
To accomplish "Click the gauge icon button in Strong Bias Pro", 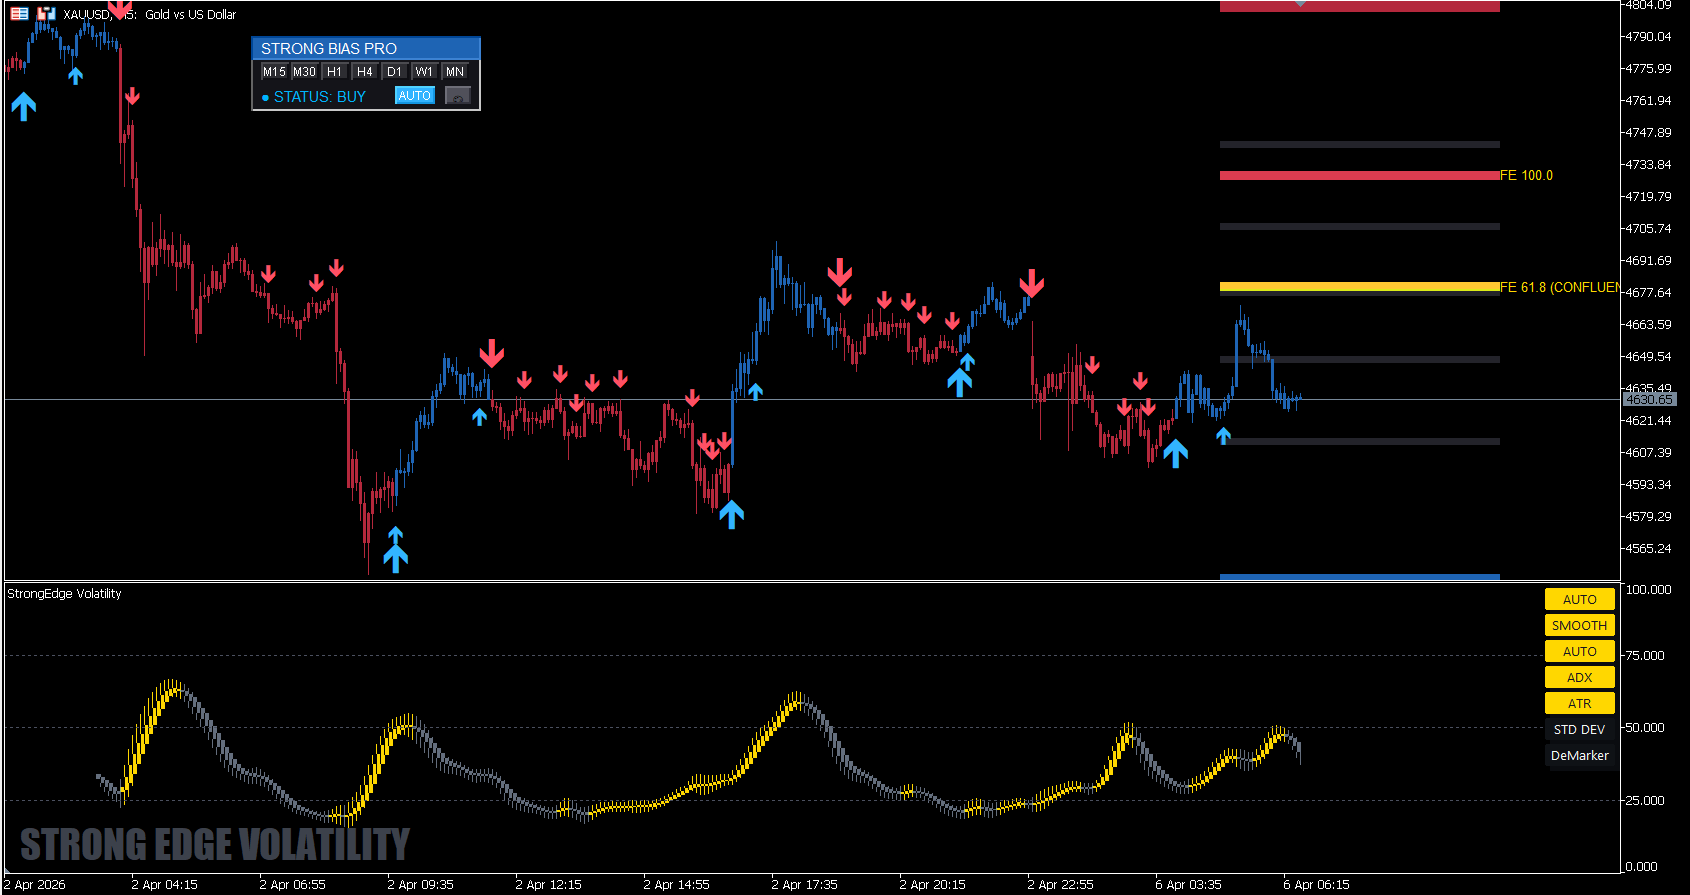I will [457, 96].
